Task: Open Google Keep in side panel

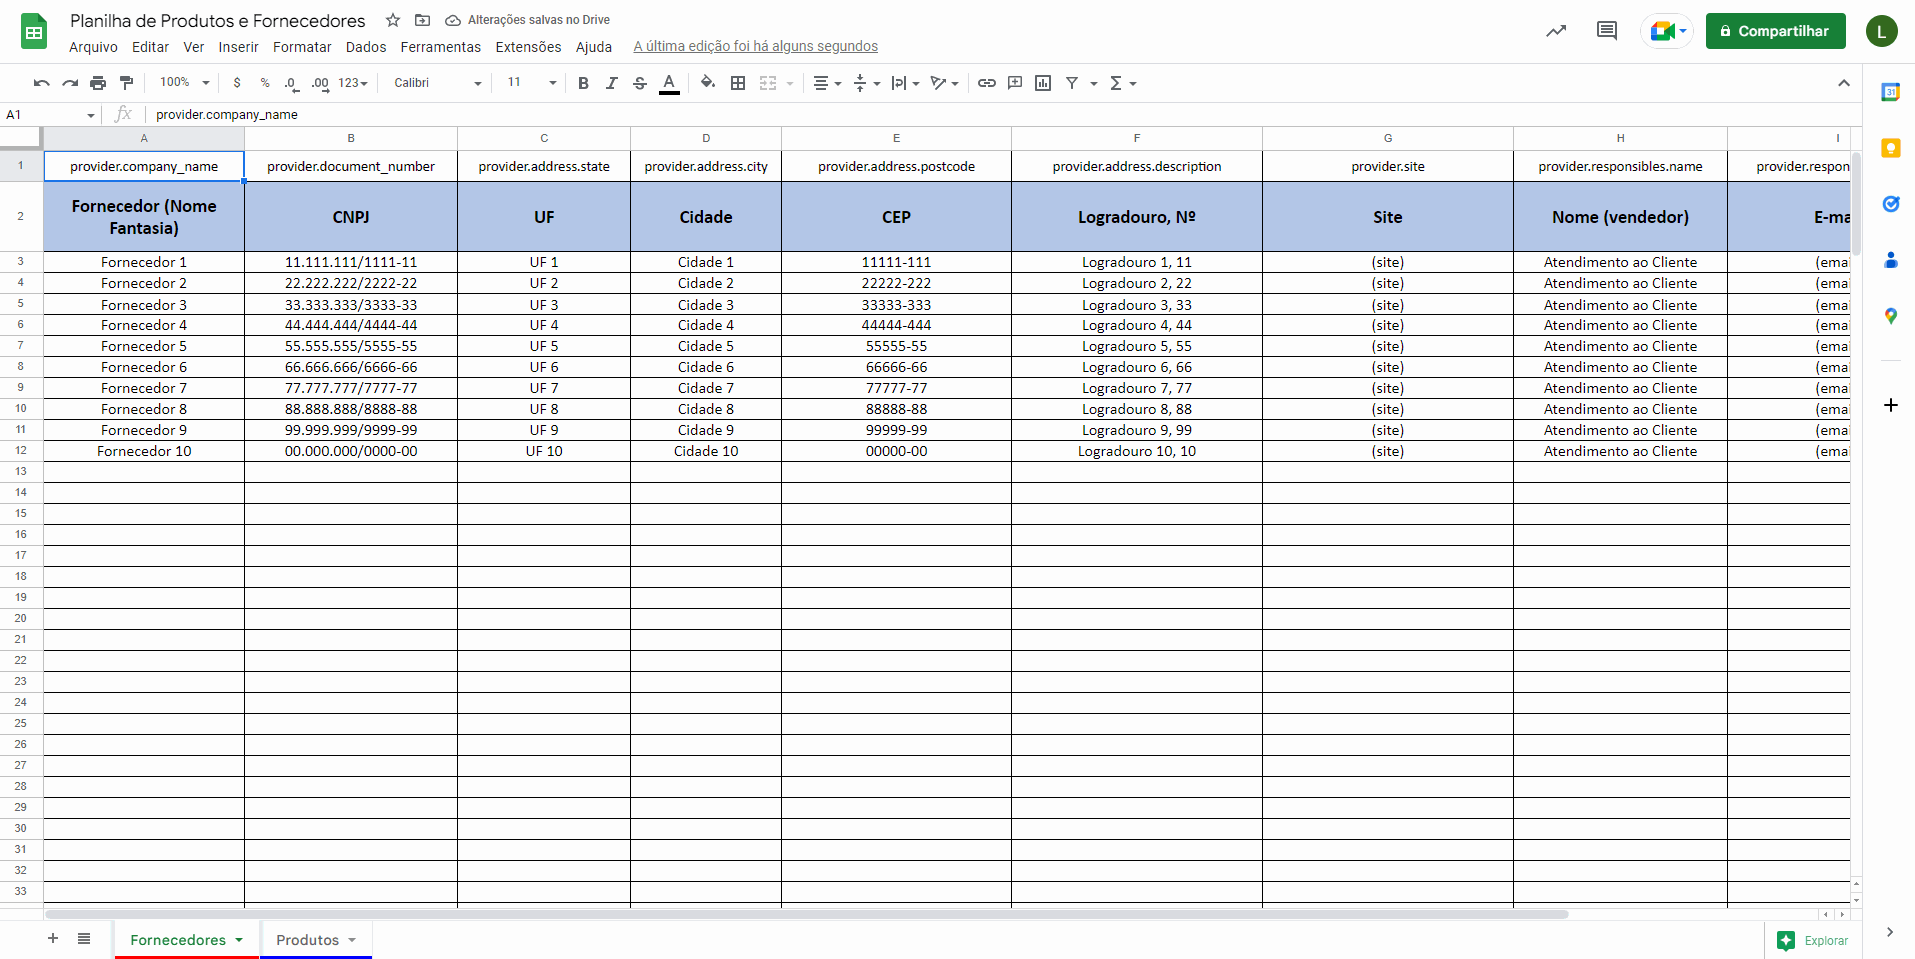Action: click(x=1890, y=149)
